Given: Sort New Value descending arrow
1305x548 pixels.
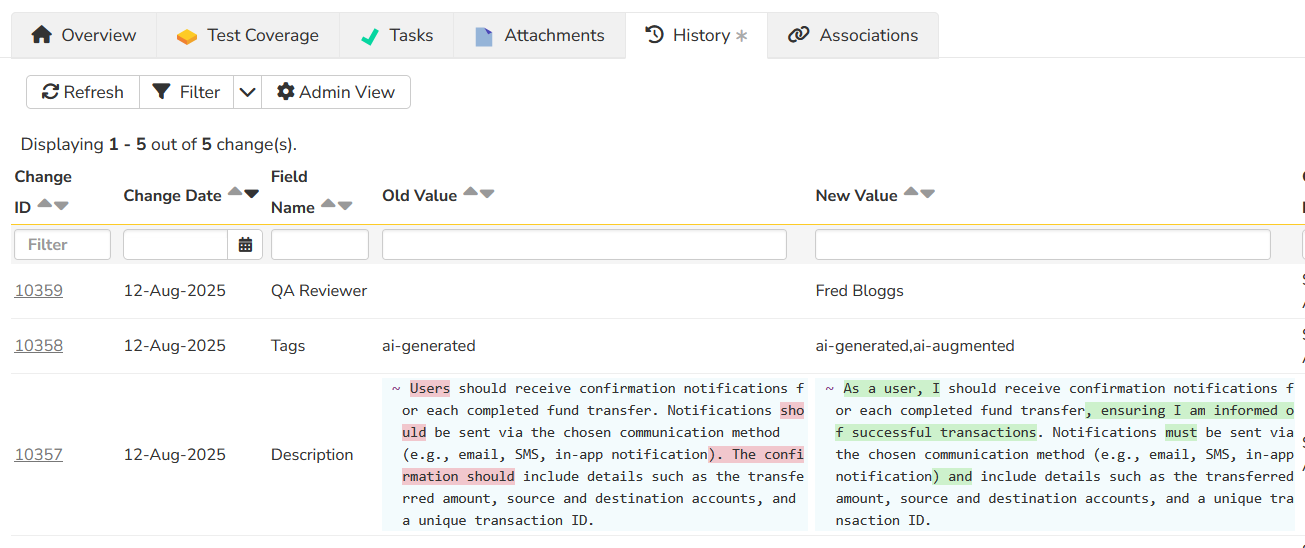Looking at the screenshot, I should coord(927,193).
